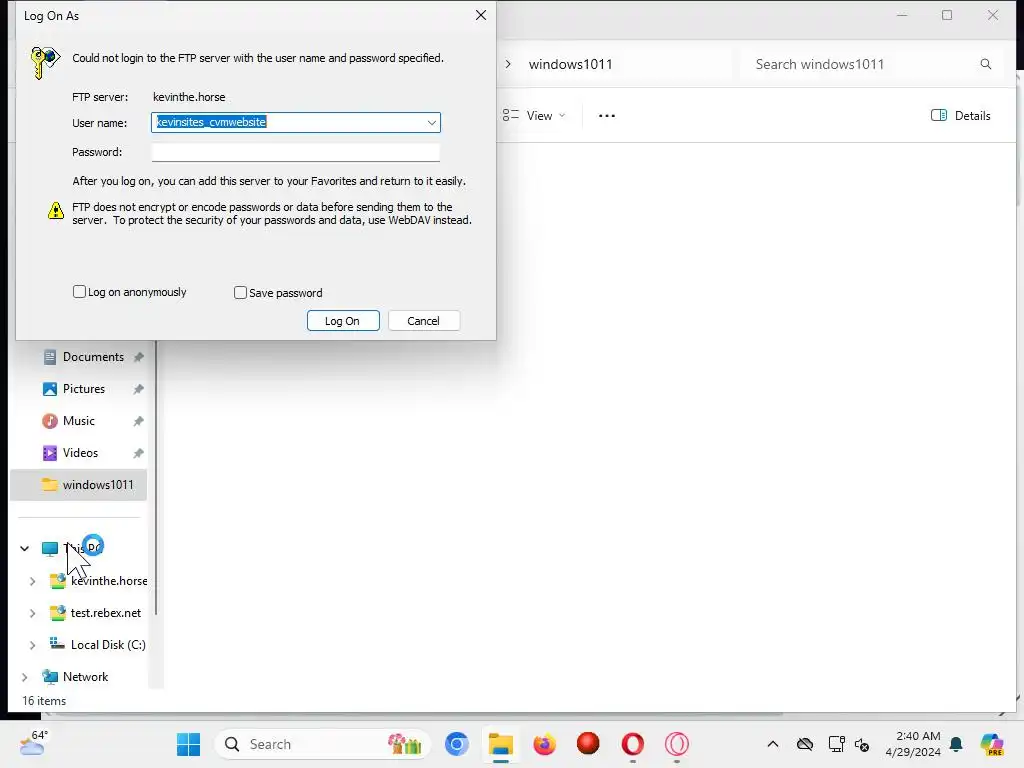Click the network status tray icon
Viewport: 1024px width, 768px height.
836,744
